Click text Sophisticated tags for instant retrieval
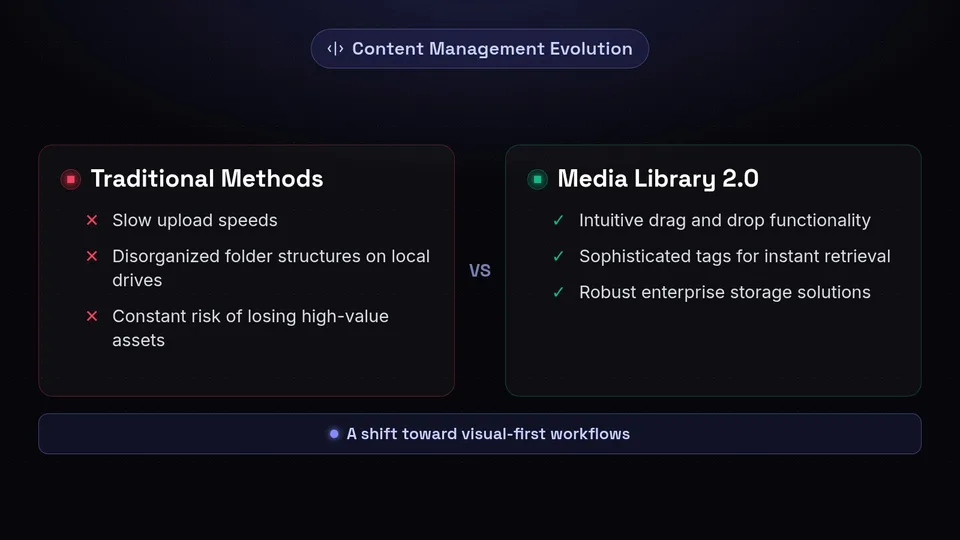This screenshot has width=960, height=540. tap(735, 257)
